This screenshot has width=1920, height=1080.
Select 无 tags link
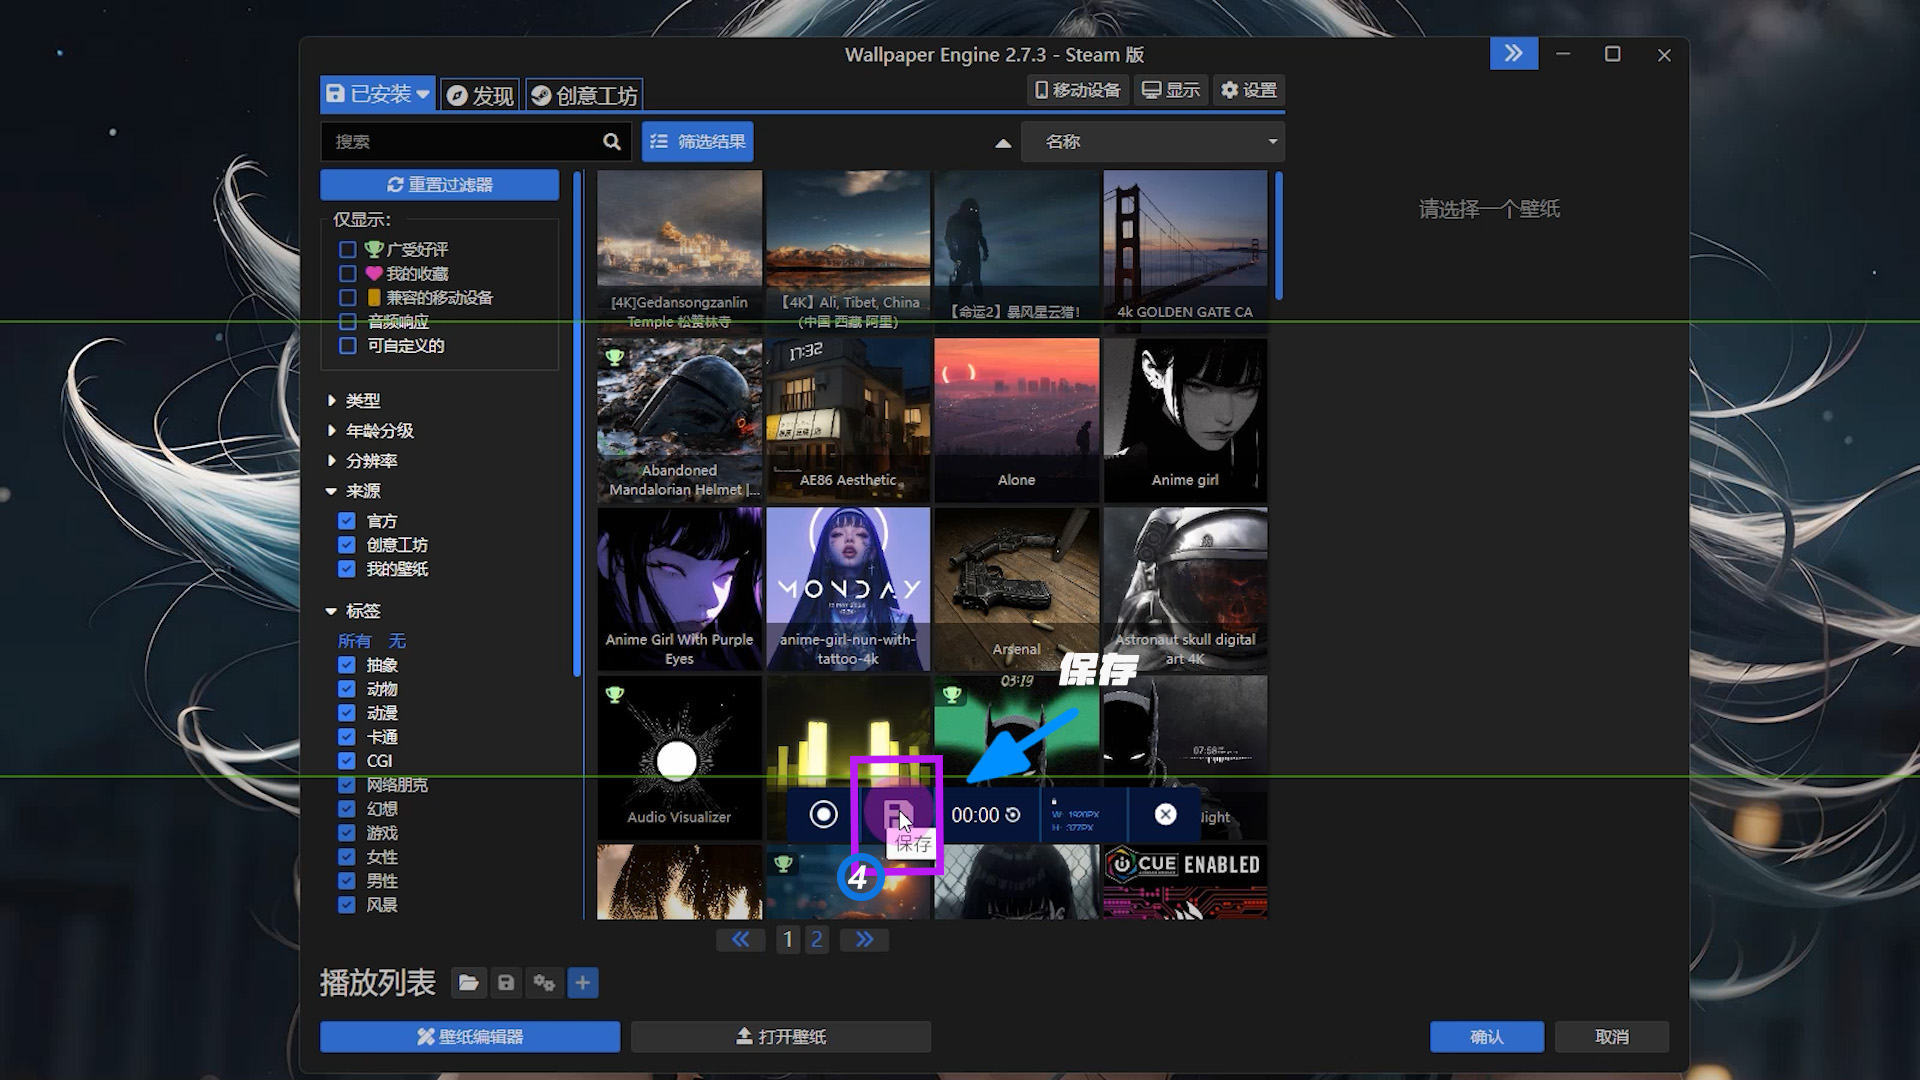pyautogui.click(x=397, y=641)
